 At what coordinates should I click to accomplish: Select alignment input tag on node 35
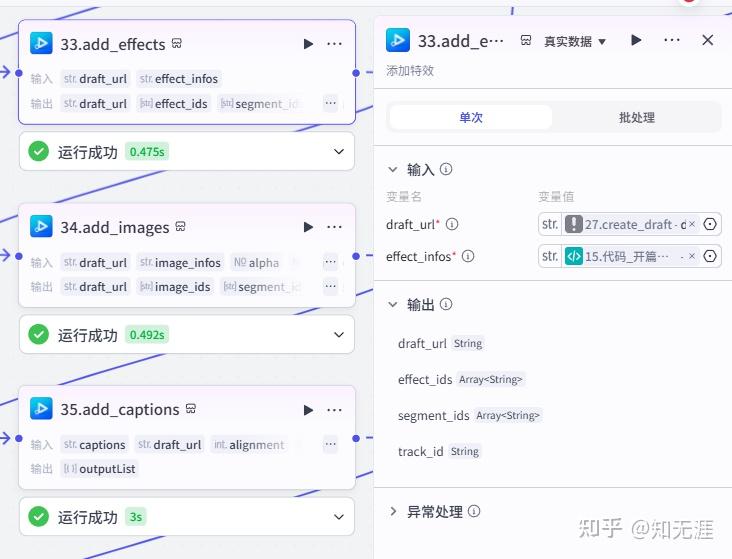249,445
